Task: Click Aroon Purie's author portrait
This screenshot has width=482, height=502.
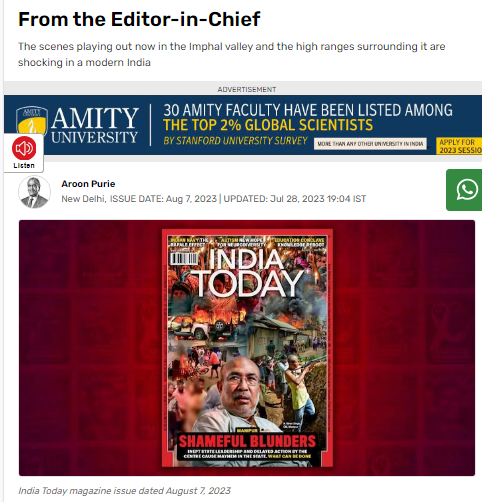Action: tap(34, 192)
